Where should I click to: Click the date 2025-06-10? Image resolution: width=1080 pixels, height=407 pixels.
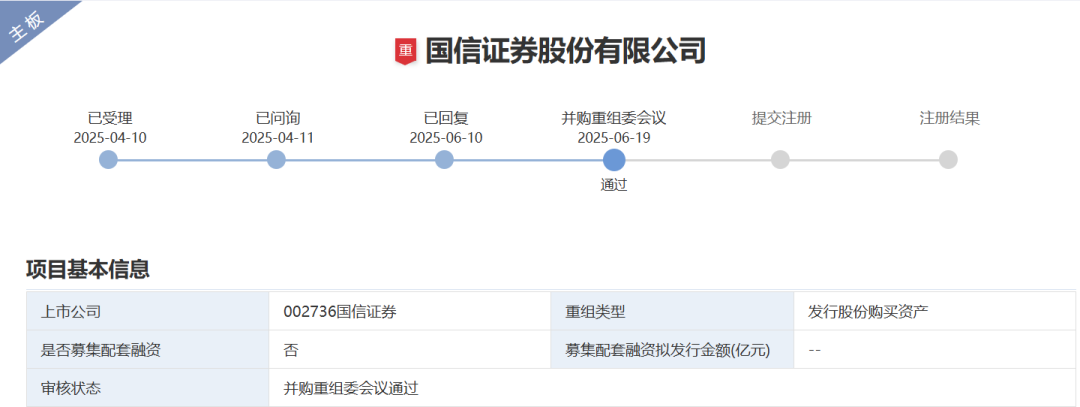446,138
